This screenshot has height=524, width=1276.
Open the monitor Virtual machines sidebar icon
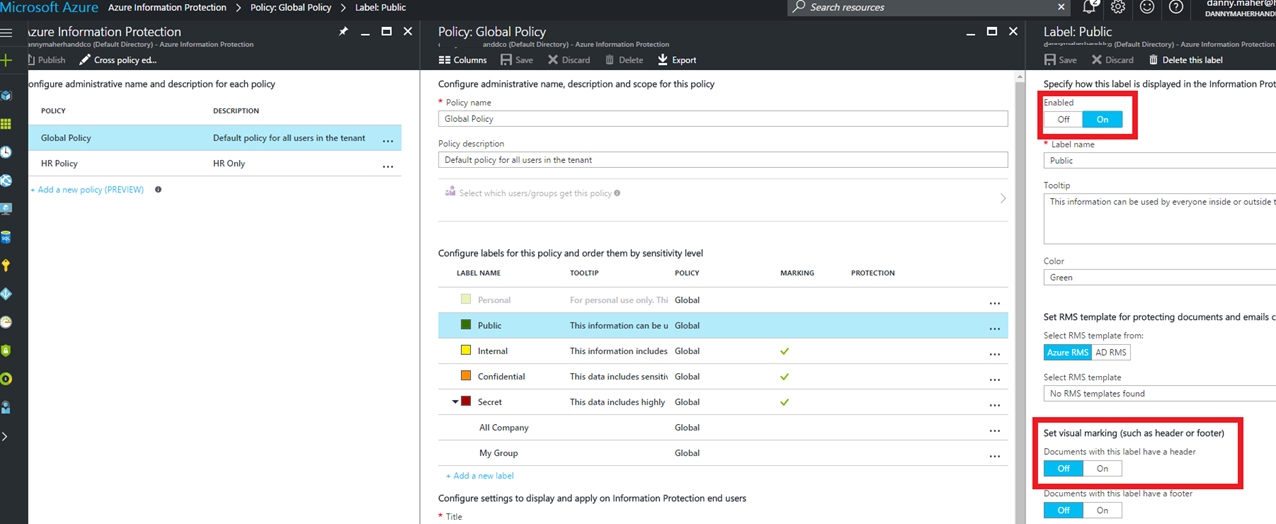click(x=6, y=209)
